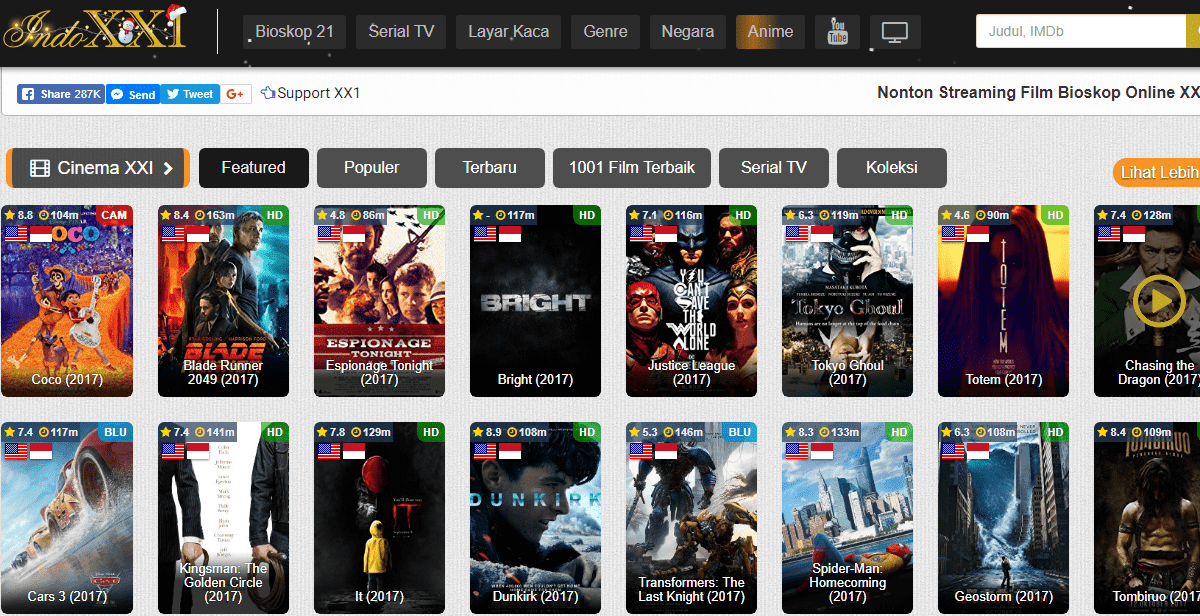Click the 163m duration on Blade Runner

[215, 215]
